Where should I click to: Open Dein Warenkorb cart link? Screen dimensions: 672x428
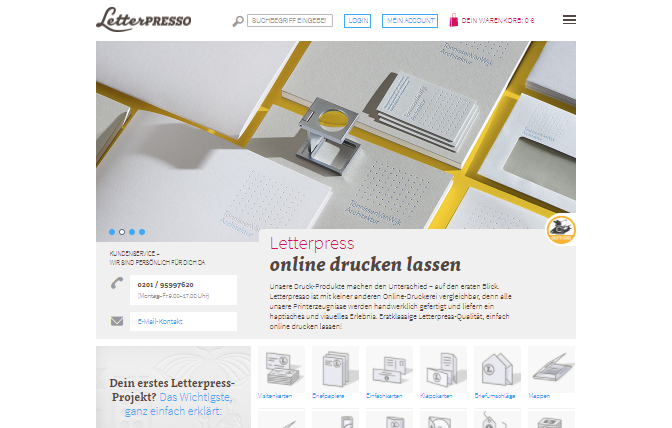(x=497, y=20)
